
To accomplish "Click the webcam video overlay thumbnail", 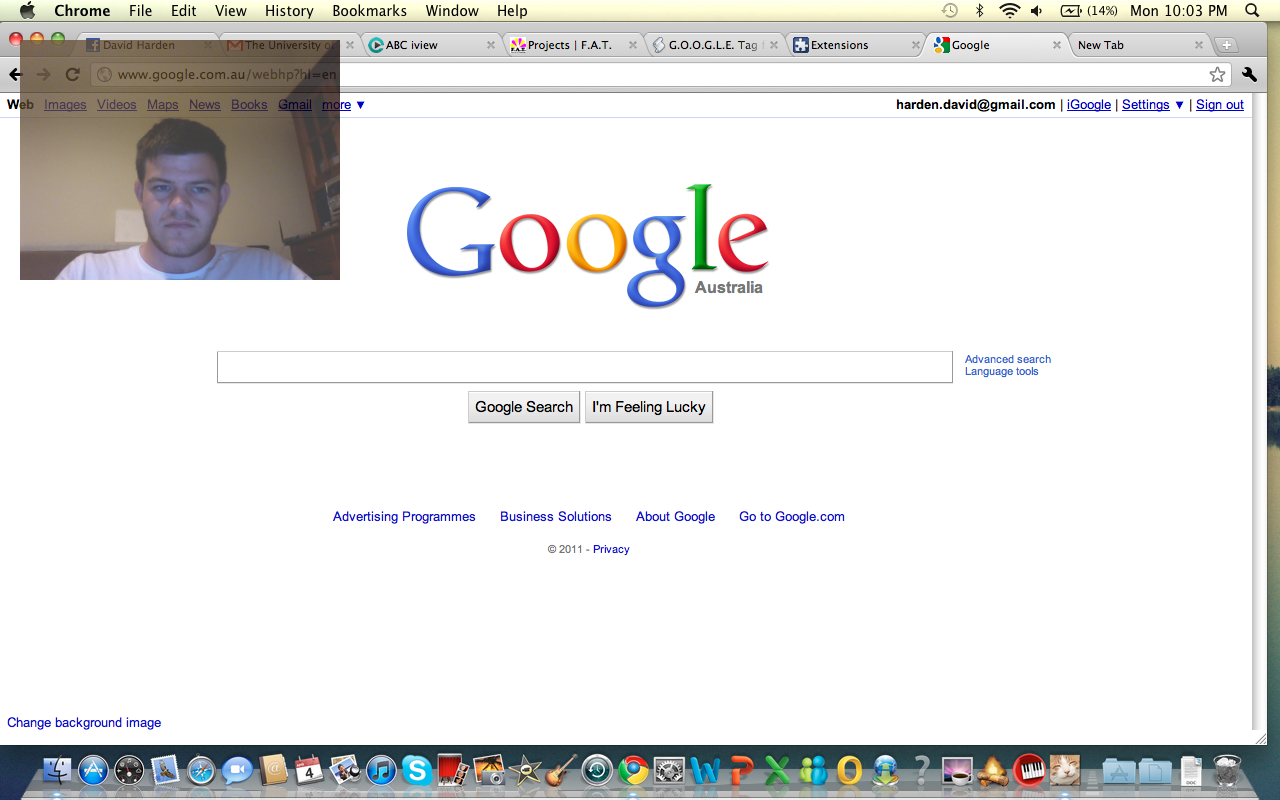I will (180, 160).
